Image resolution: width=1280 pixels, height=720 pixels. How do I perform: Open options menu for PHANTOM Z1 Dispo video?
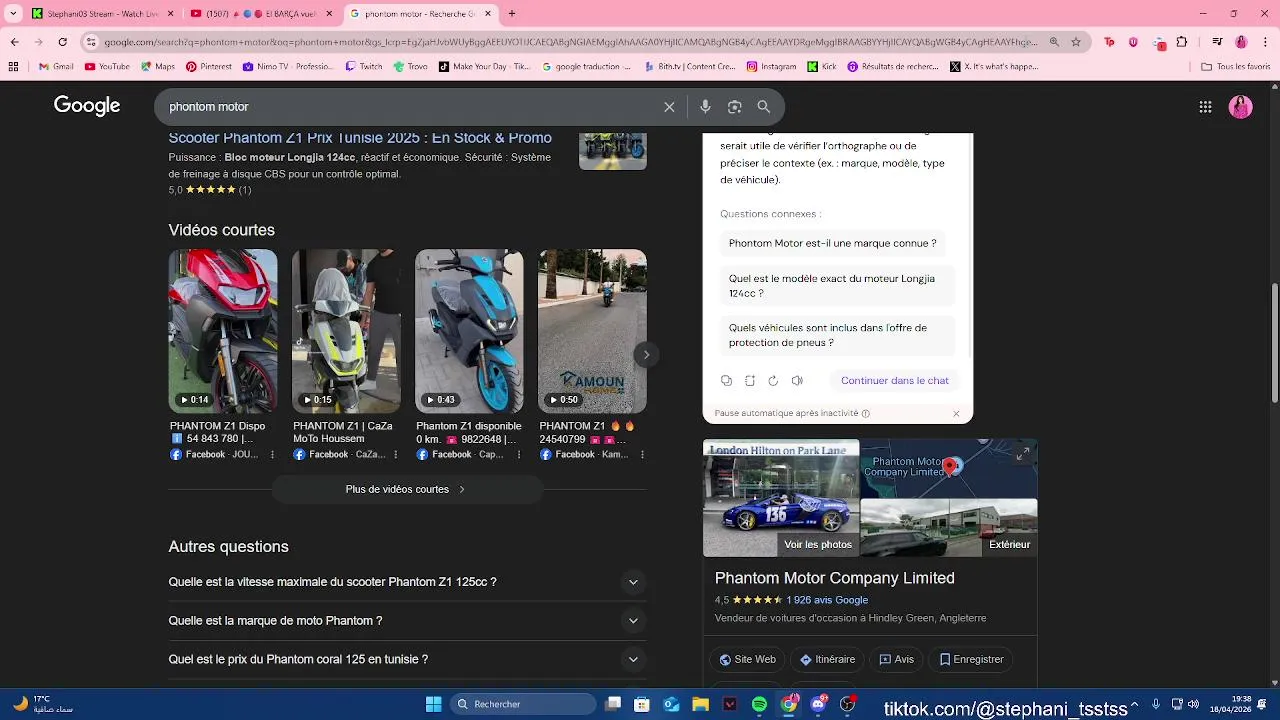[x=272, y=454]
